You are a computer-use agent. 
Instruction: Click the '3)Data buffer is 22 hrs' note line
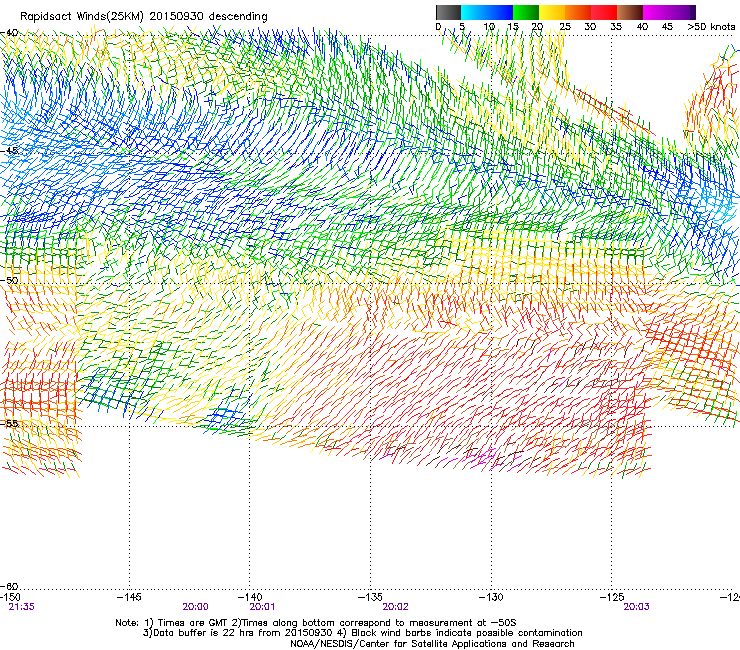click(x=362, y=633)
